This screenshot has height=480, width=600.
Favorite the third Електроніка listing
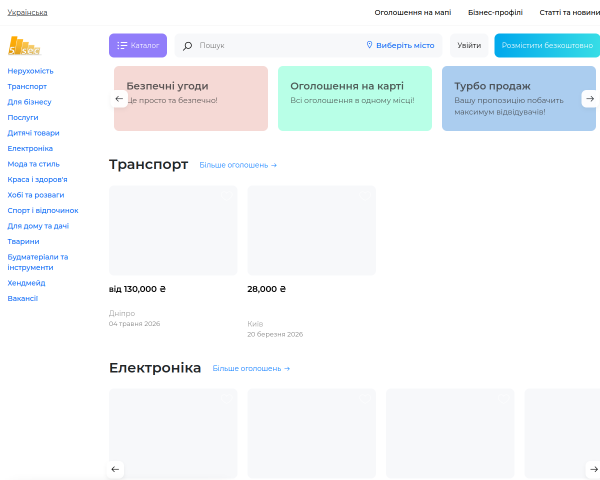pos(503,399)
